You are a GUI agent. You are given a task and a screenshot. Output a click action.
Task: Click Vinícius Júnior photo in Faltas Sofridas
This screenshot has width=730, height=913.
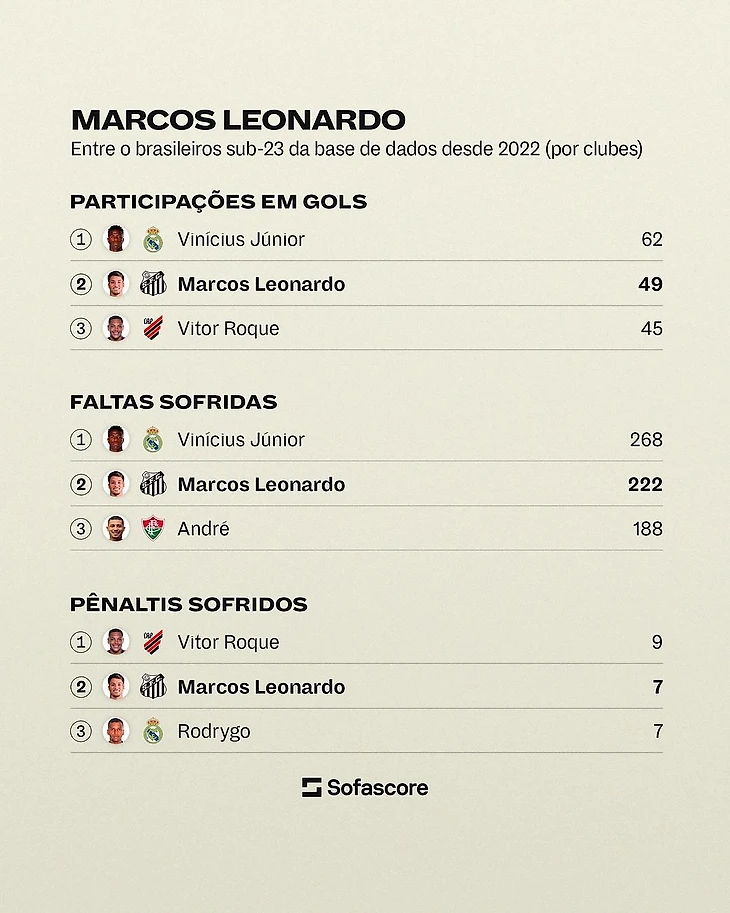point(116,439)
